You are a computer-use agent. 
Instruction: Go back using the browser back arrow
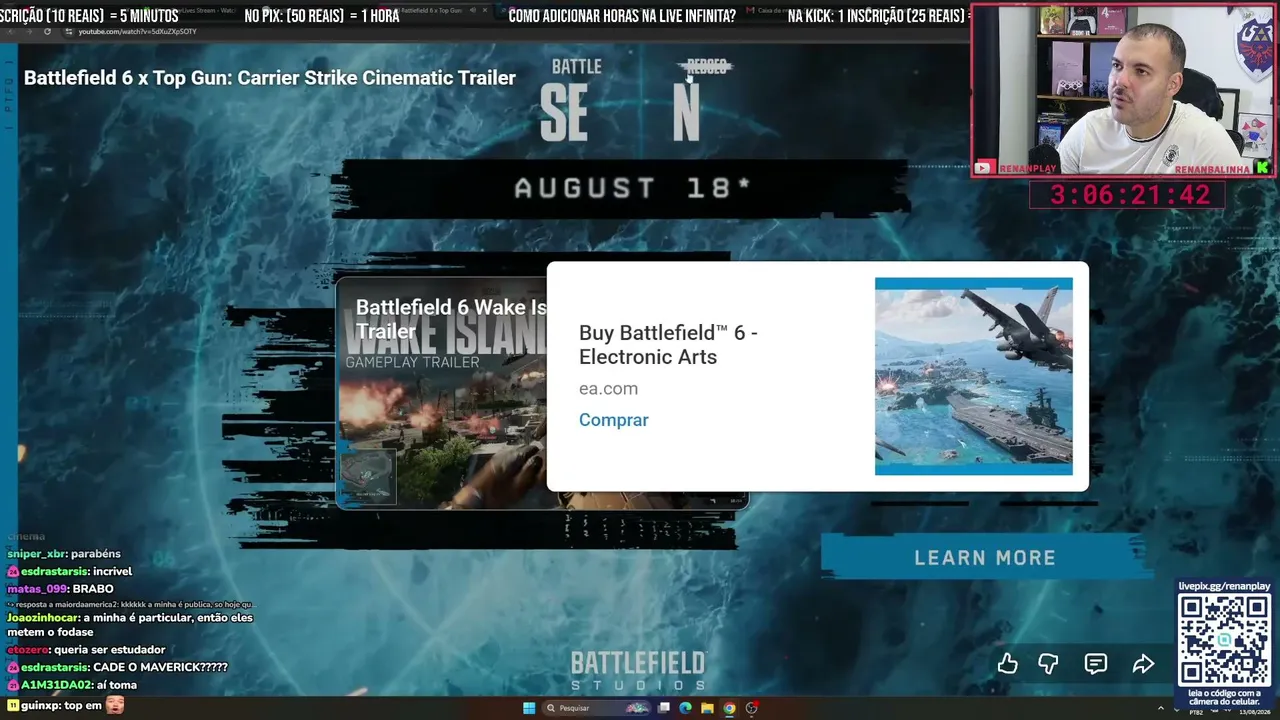tap(12, 31)
